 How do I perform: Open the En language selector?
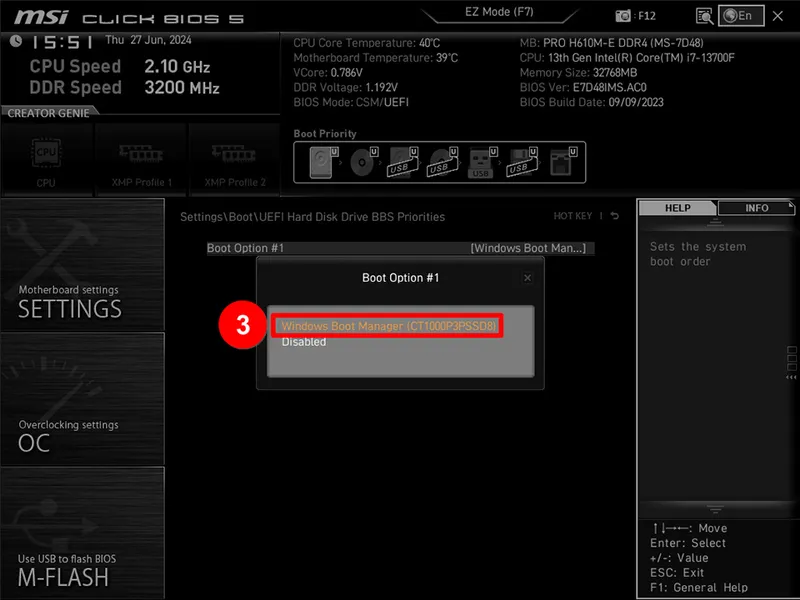[742, 16]
